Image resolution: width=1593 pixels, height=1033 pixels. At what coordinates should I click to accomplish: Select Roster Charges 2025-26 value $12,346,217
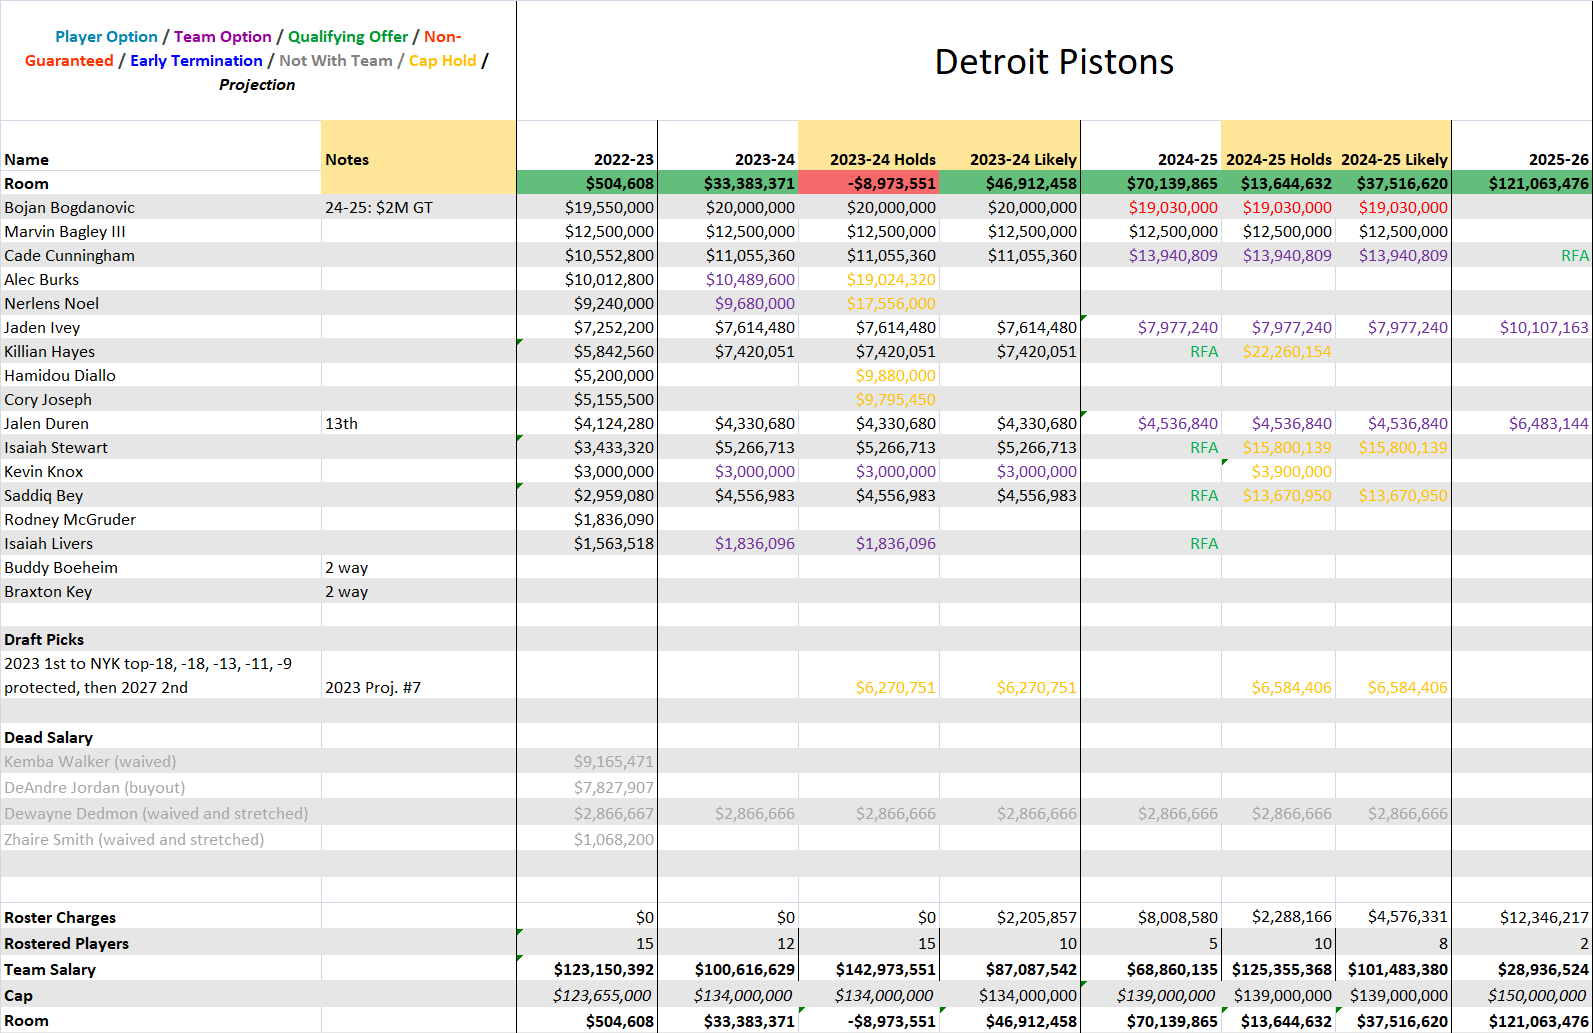point(1544,917)
